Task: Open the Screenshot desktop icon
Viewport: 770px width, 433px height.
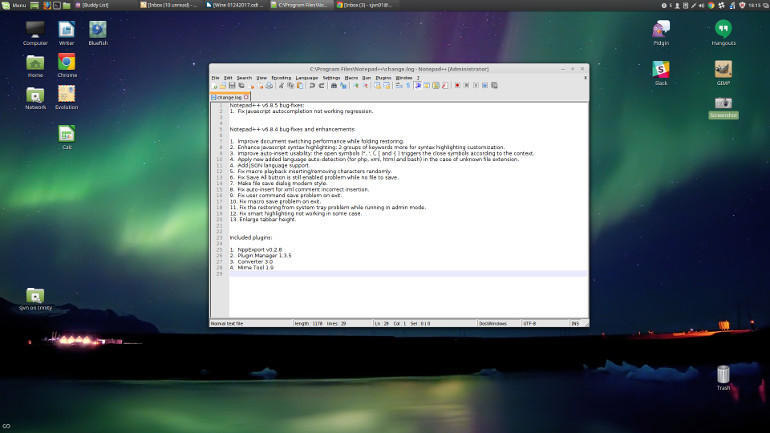Action: tap(723, 108)
